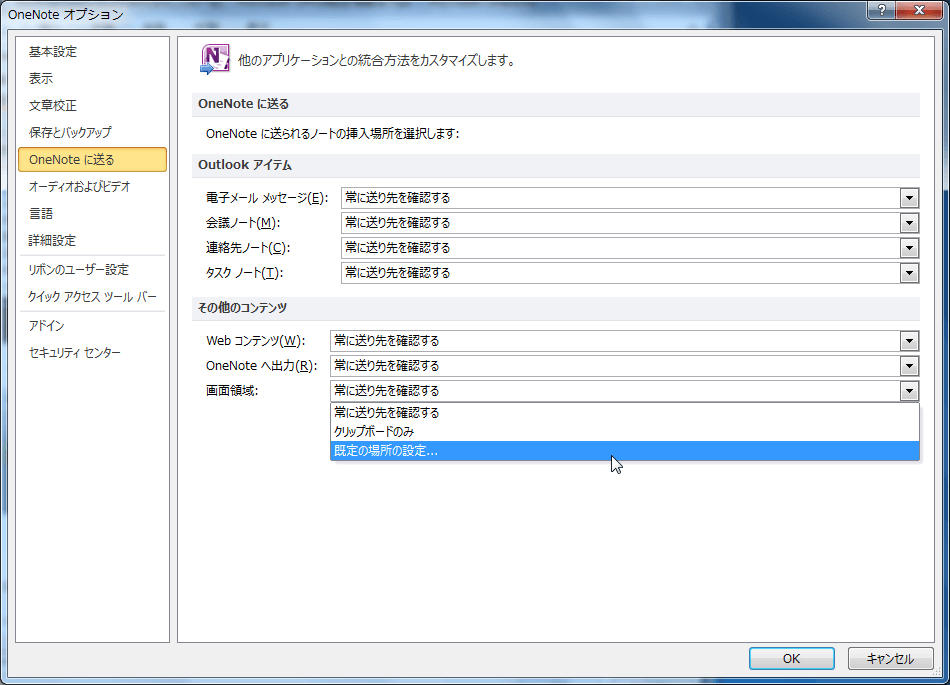
Task: Click the help question mark button
Action: tap(882, 10)
